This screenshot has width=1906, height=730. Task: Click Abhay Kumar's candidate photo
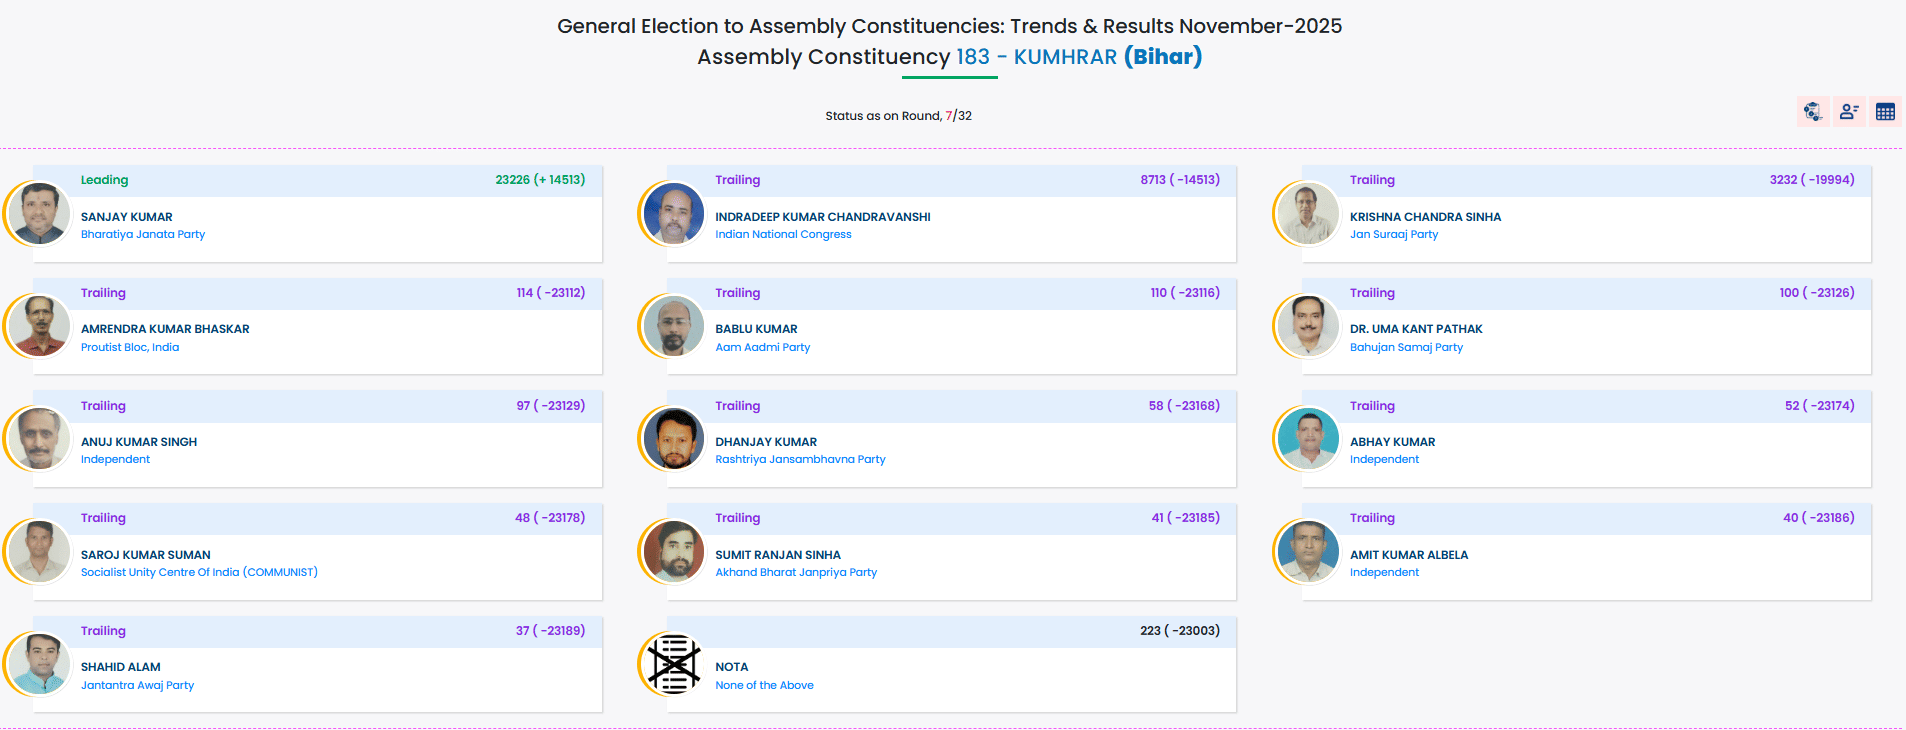tap(1308, 439)
